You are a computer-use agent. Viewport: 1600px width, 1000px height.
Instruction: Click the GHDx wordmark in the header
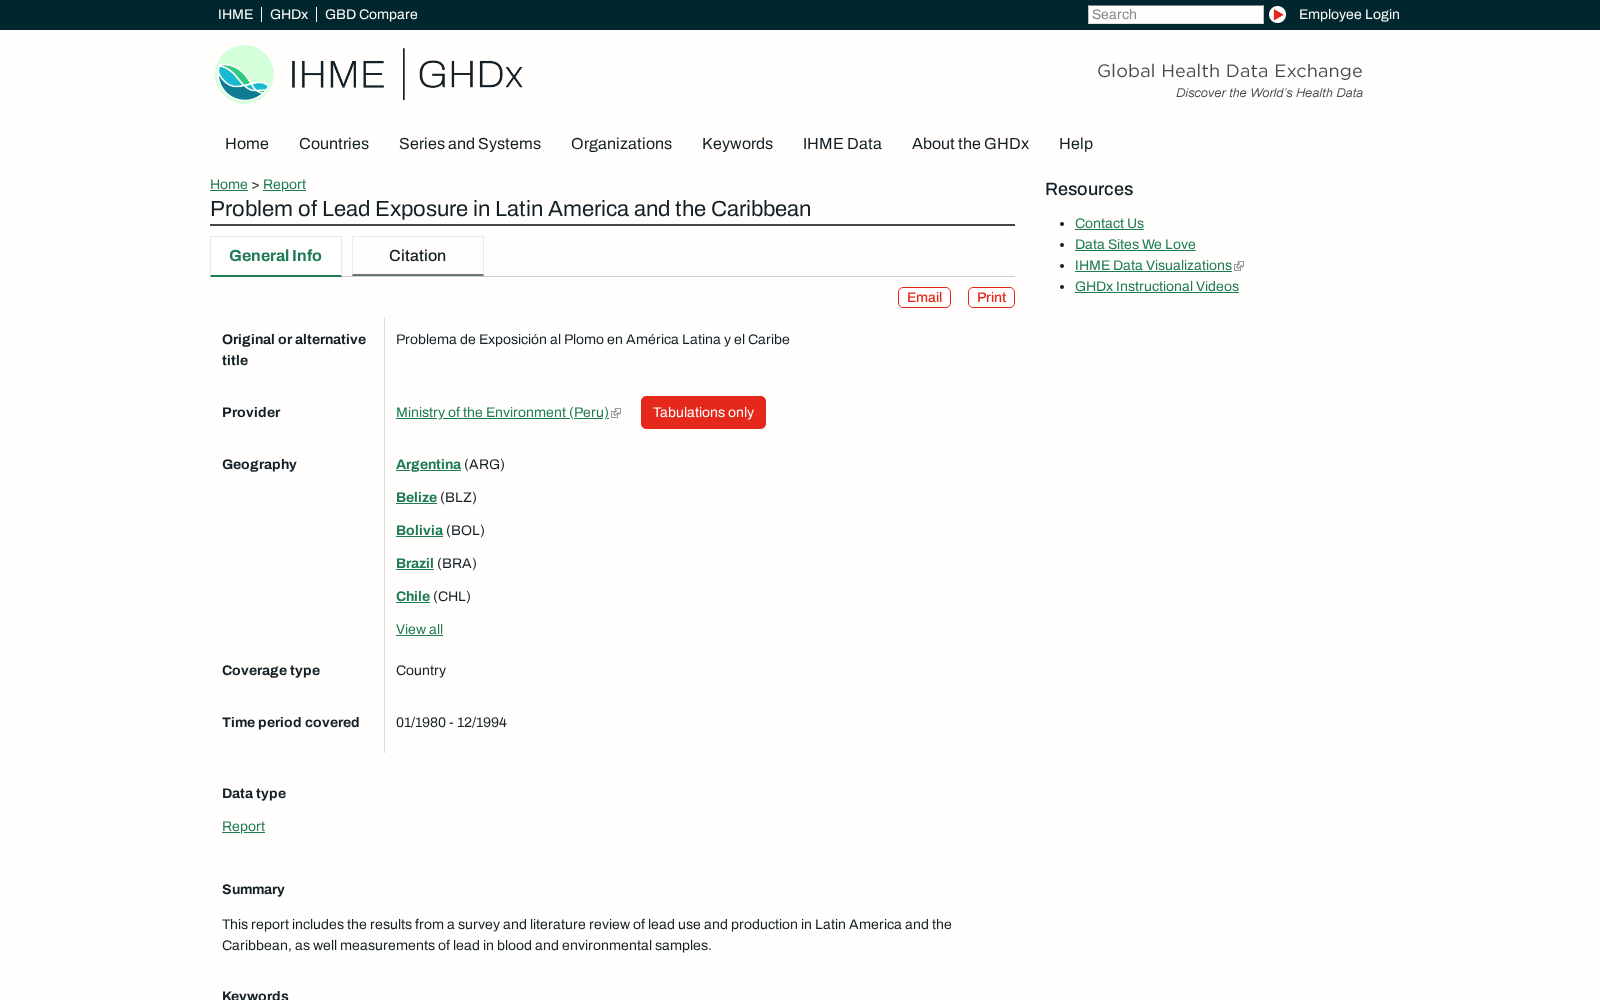click(x=470, y=75)
